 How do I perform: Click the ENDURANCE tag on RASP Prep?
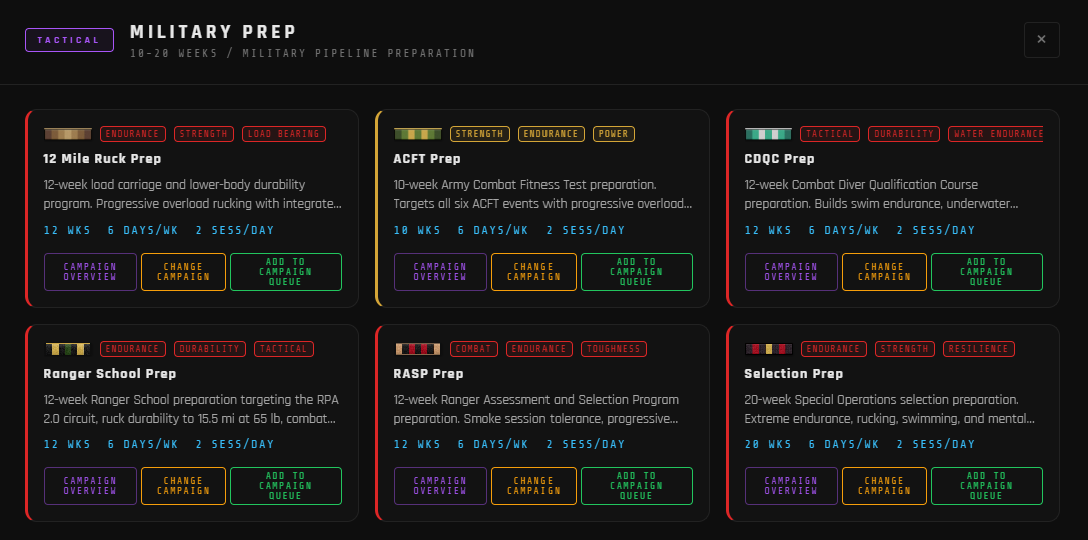pyautogui.click(x=539, y=348)
